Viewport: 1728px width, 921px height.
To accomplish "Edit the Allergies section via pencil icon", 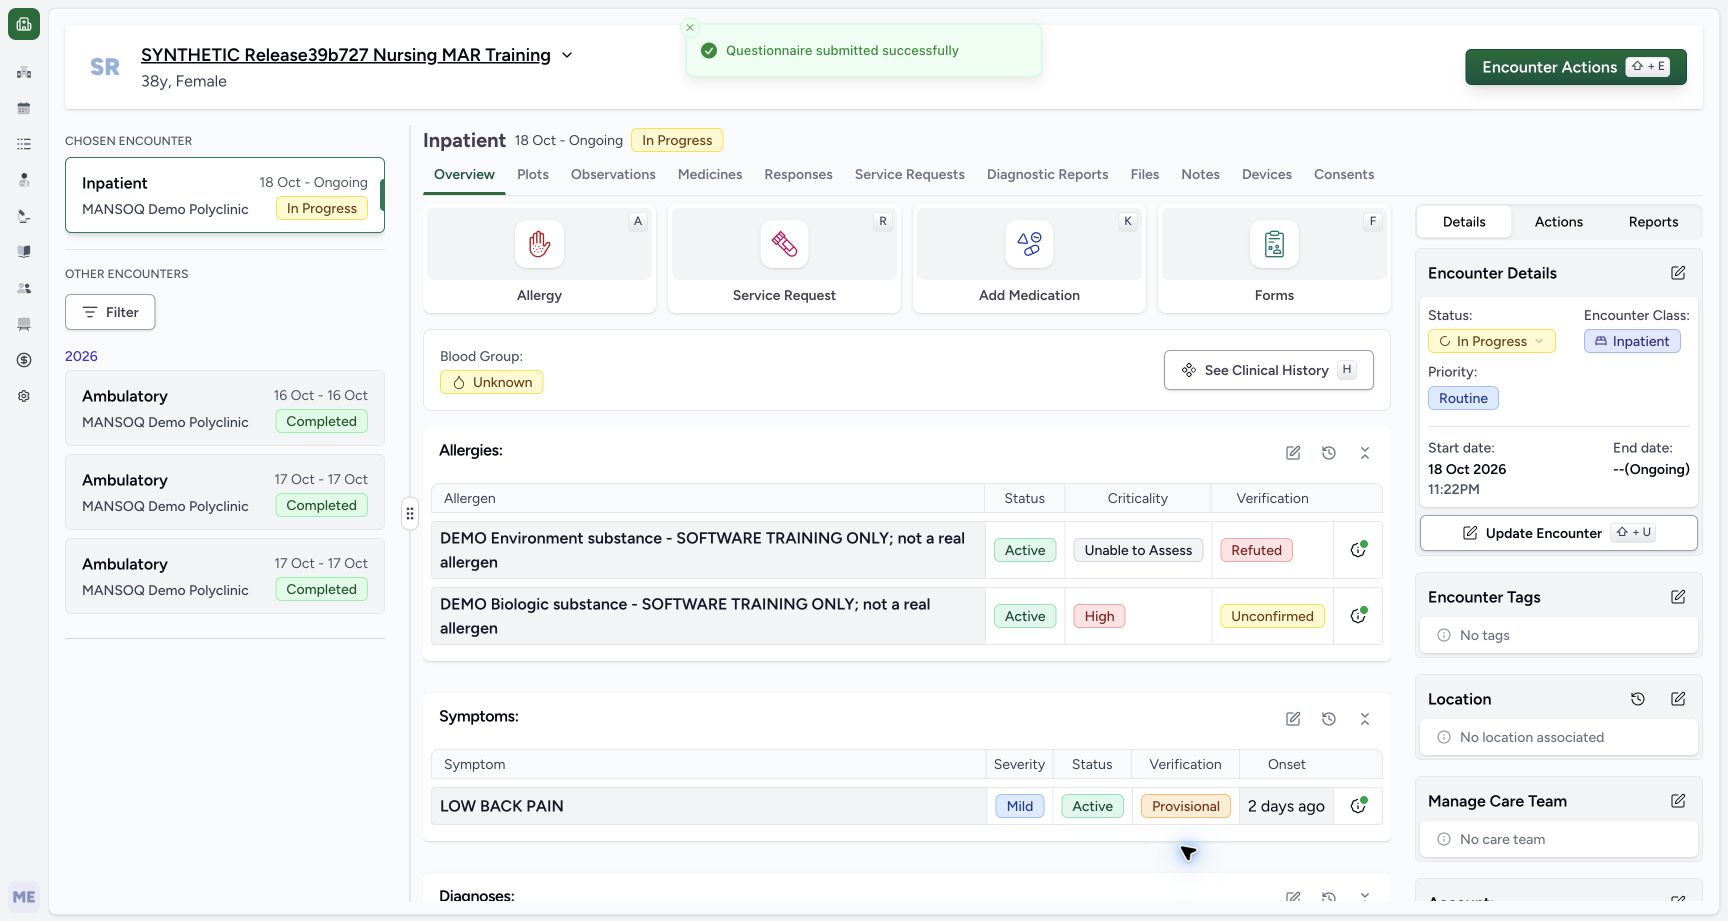I will 1293,453.
